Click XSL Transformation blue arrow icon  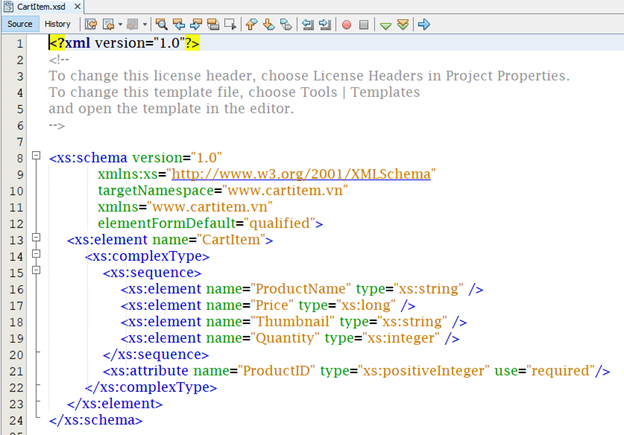(424, 24)
